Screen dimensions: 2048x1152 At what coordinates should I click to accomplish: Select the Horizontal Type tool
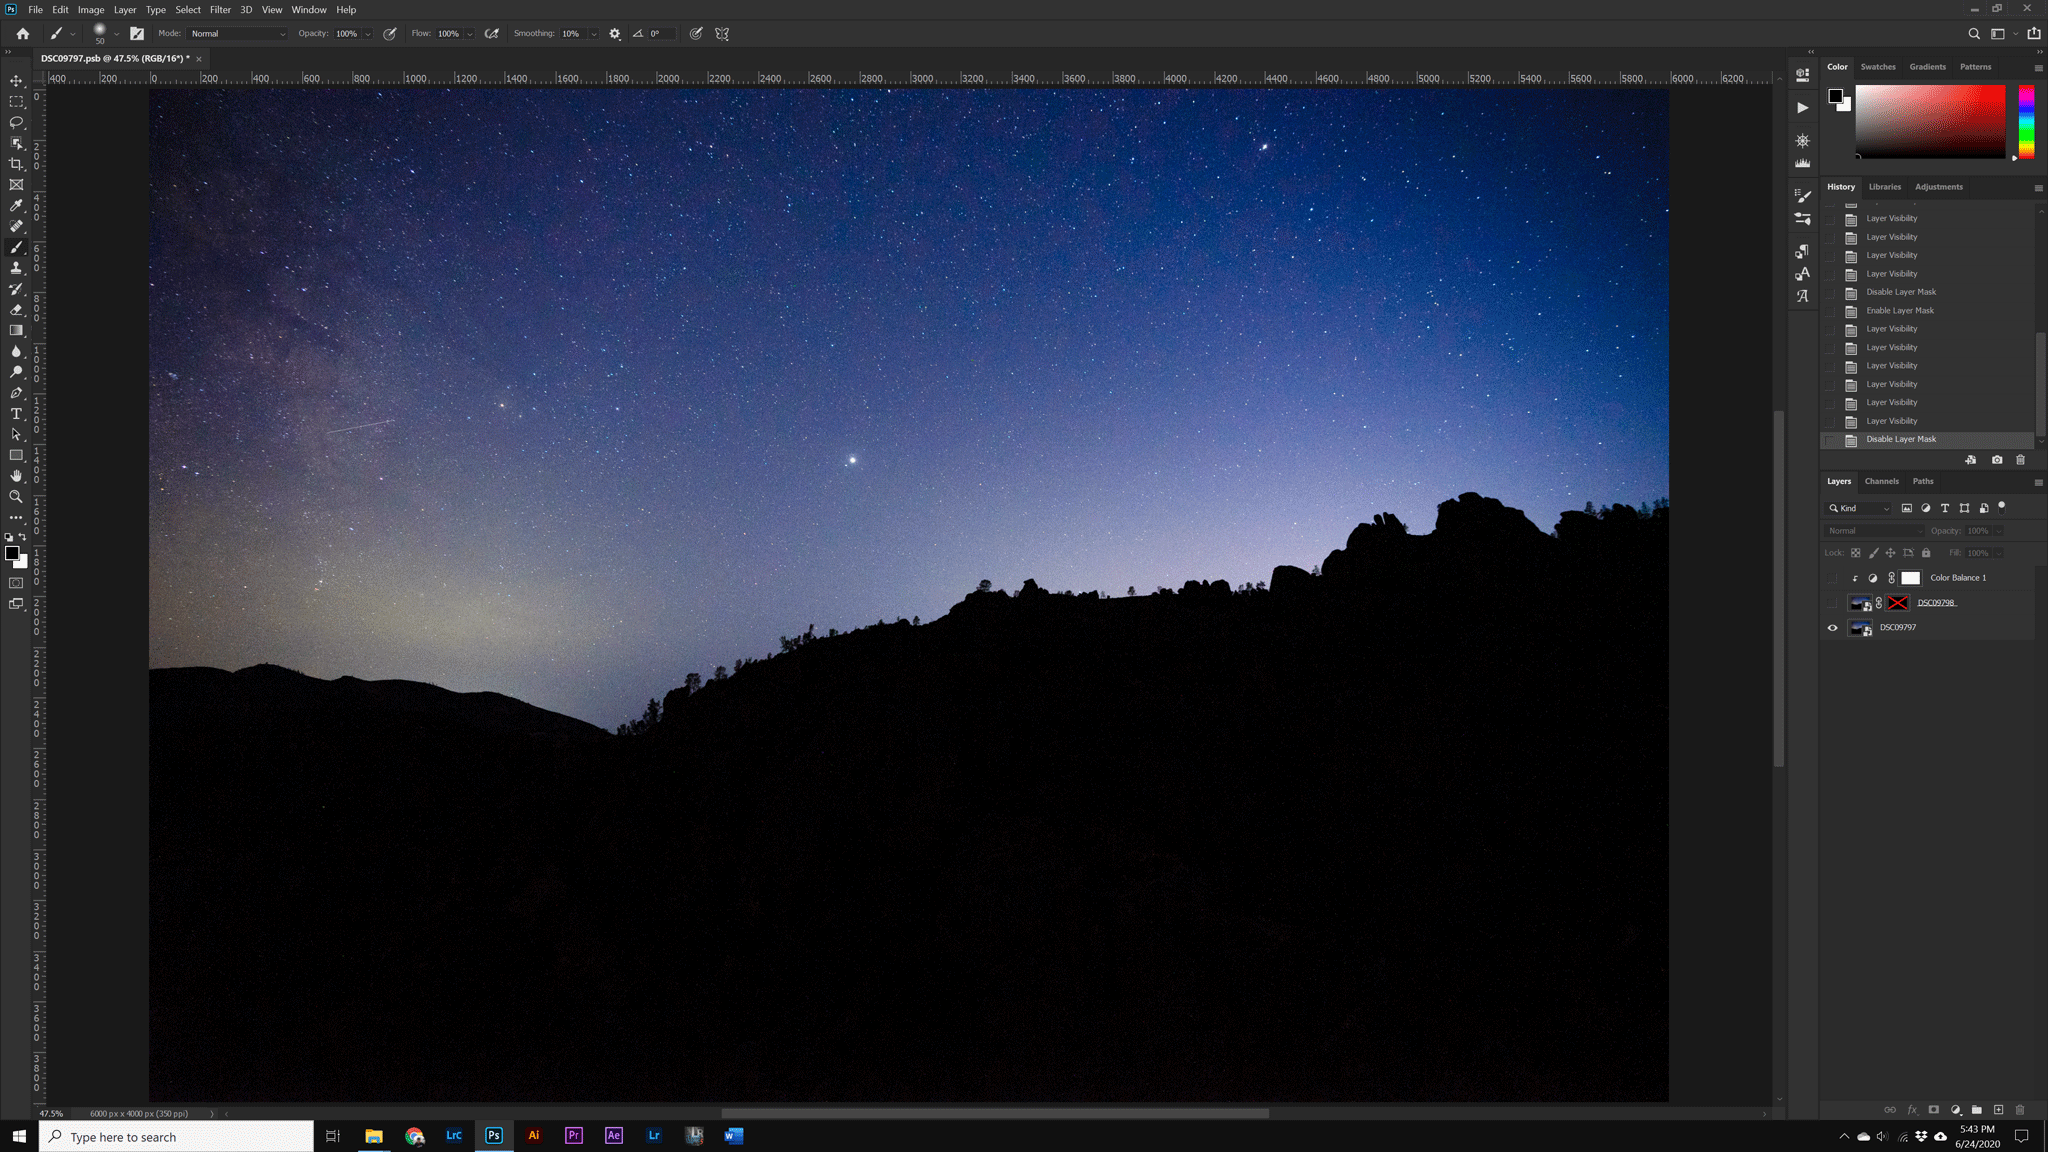click(16, 414)
